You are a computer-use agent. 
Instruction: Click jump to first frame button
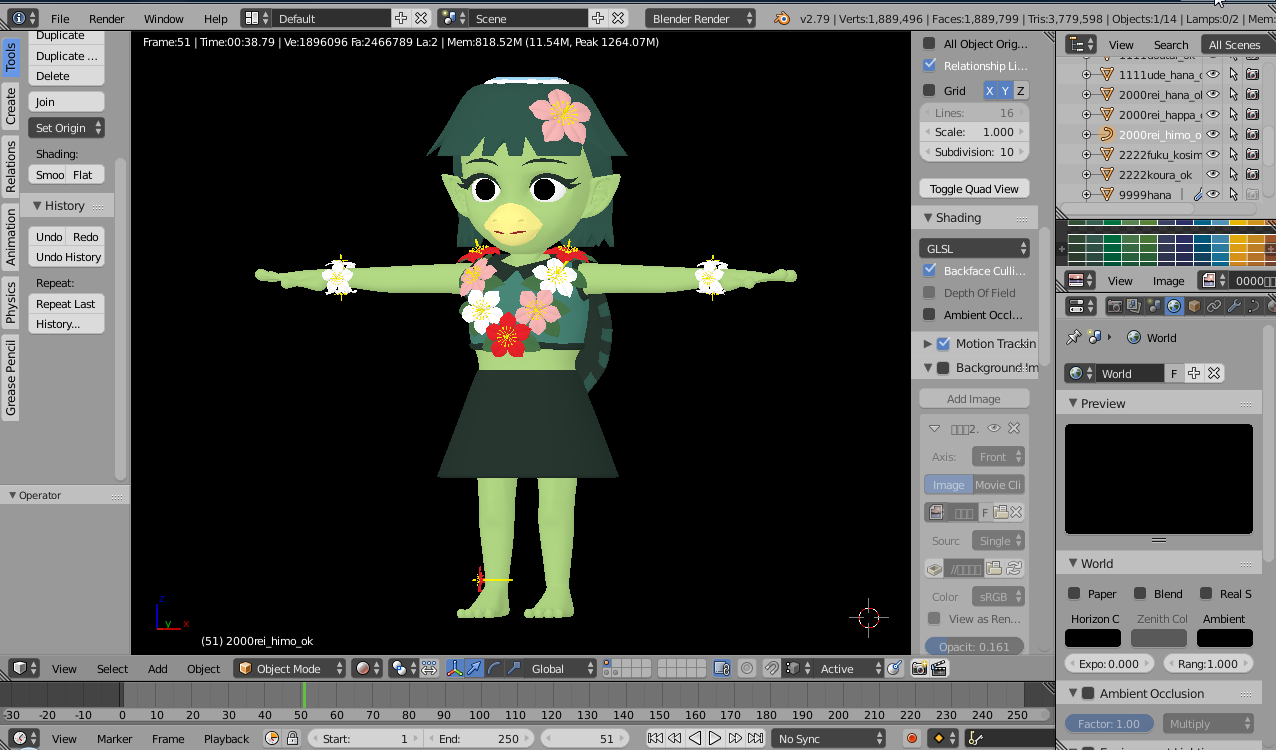[x=655, y=738]
